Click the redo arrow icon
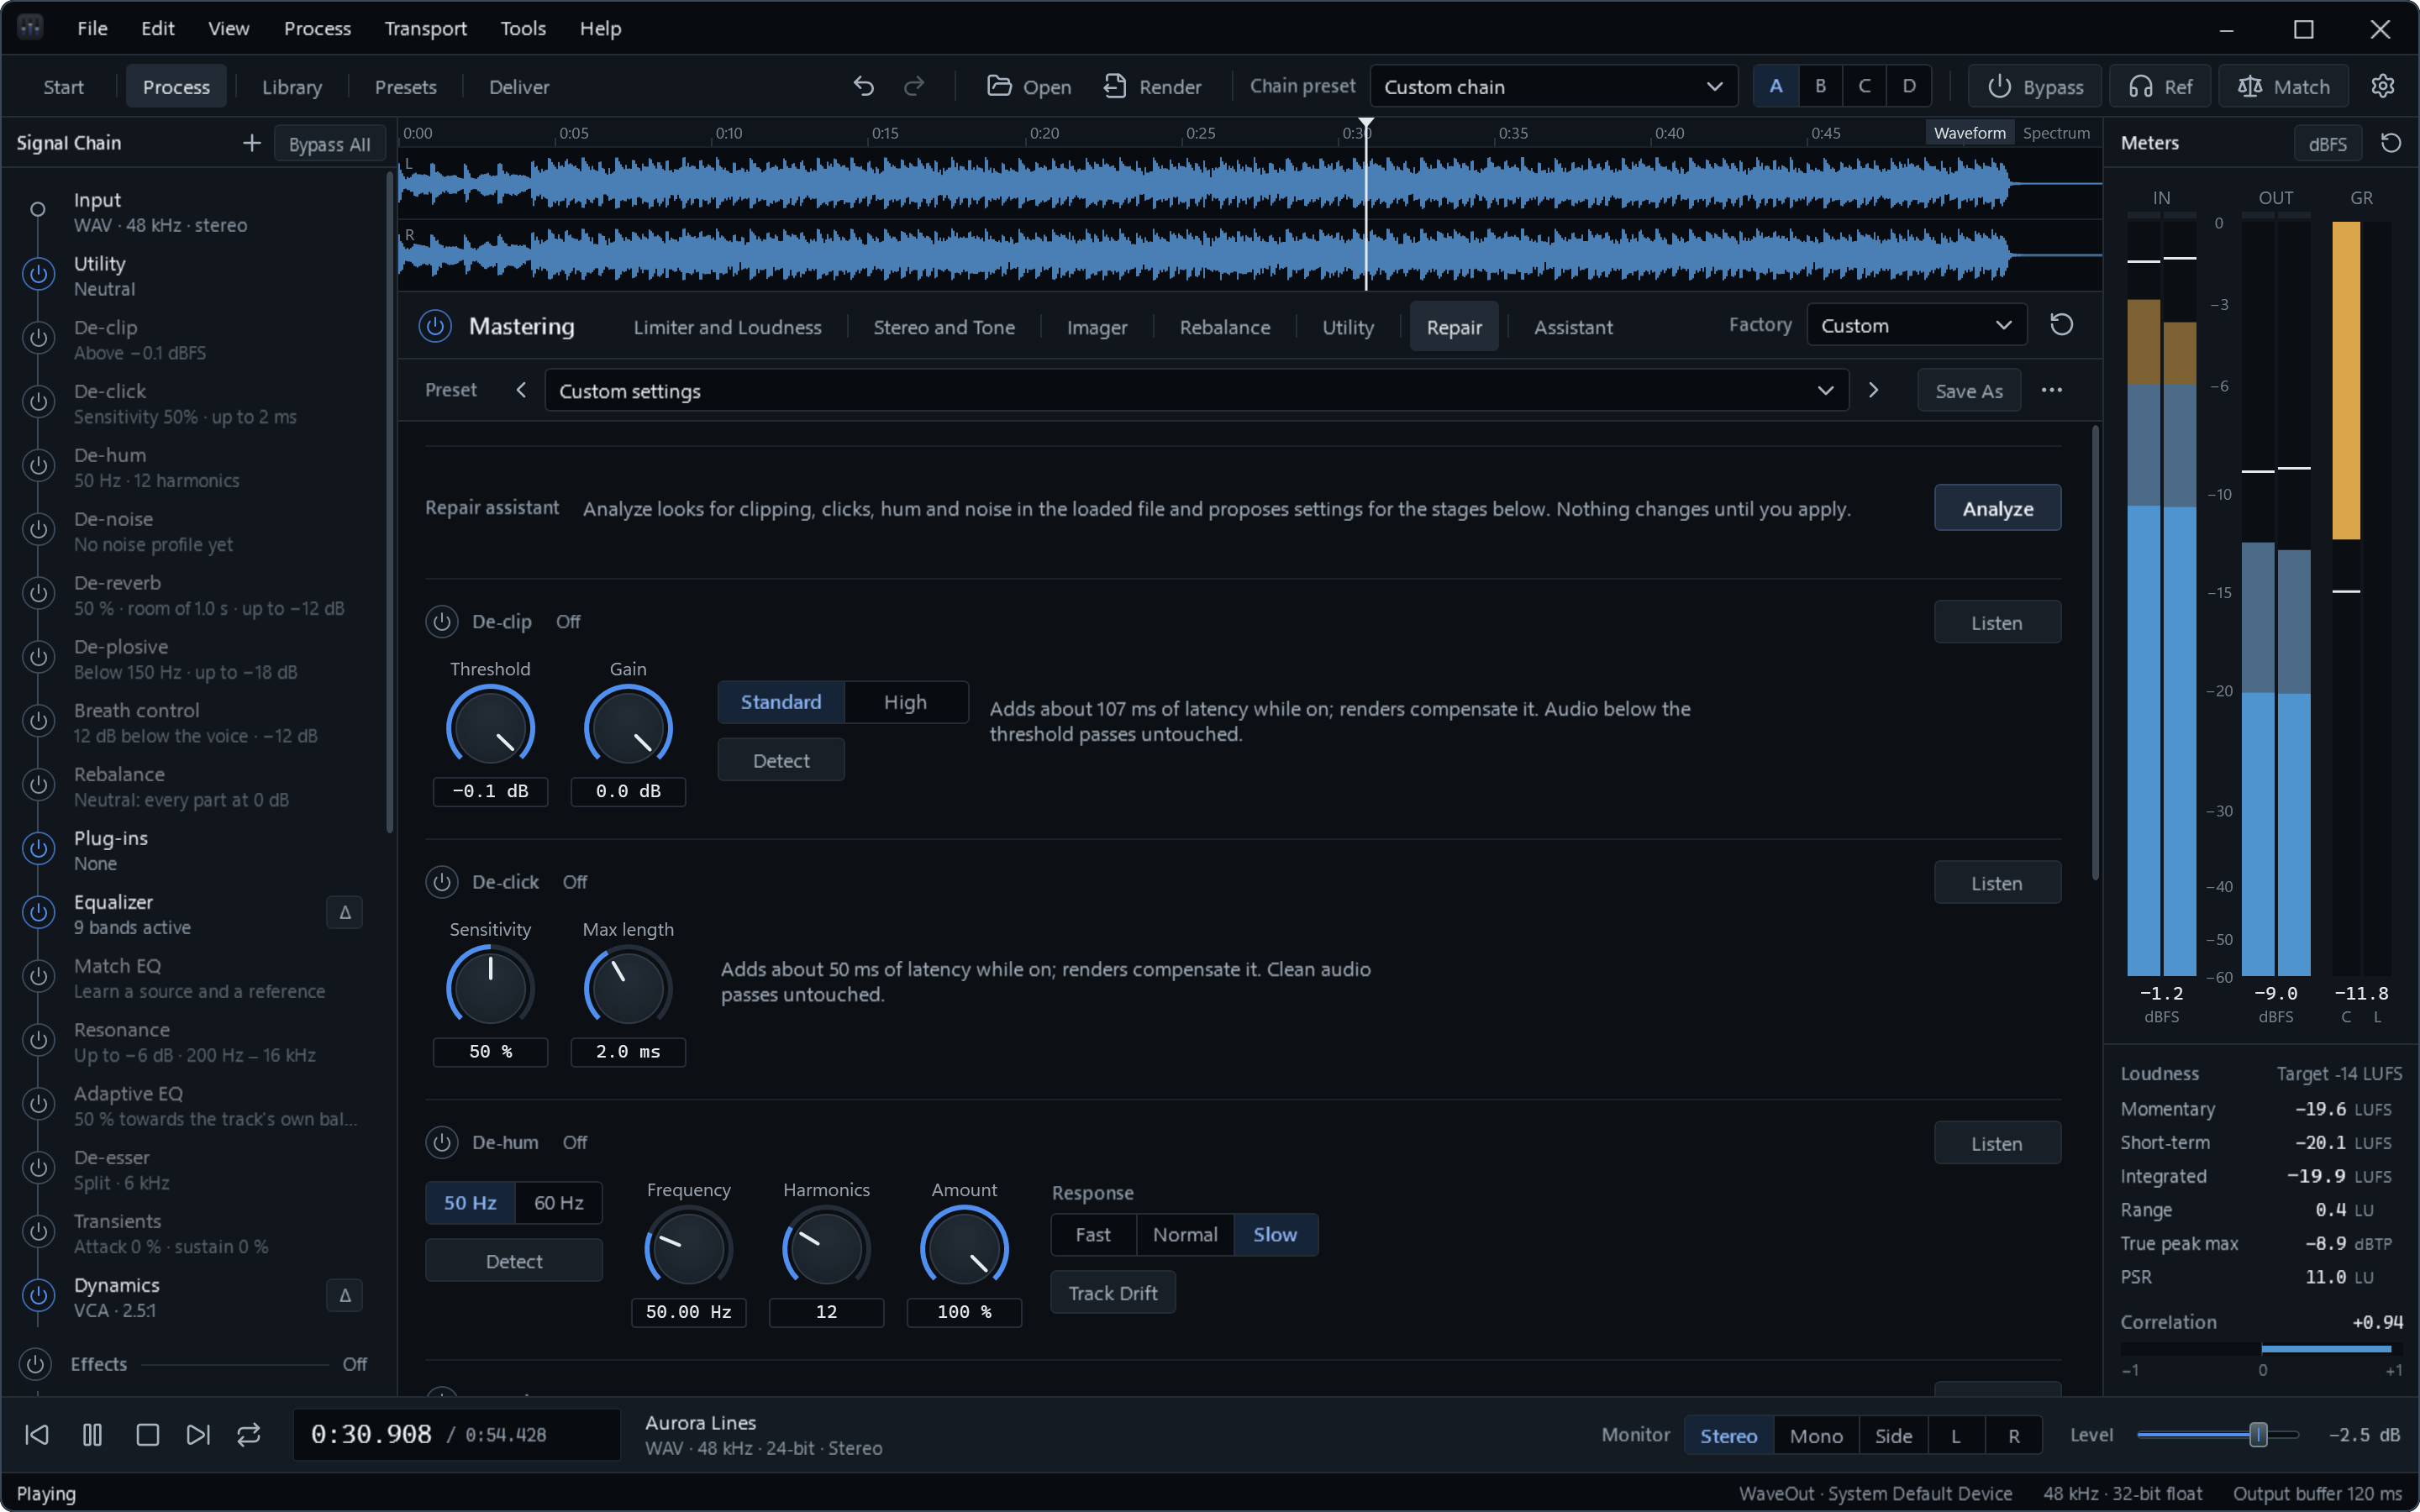Viewport: 2420px width, 1512px height. 914,87
